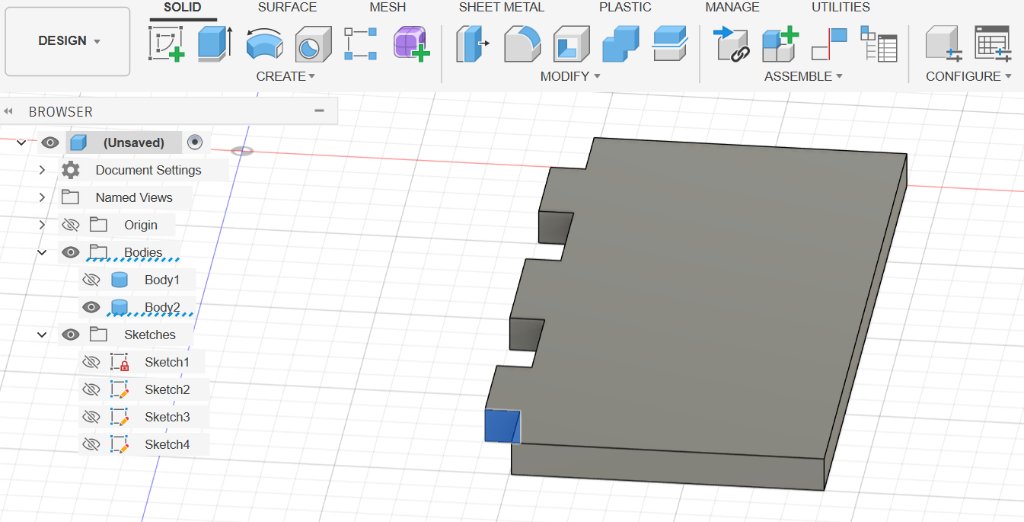
Task: Switch to the SOLID tab
Action: click(182, 7)
